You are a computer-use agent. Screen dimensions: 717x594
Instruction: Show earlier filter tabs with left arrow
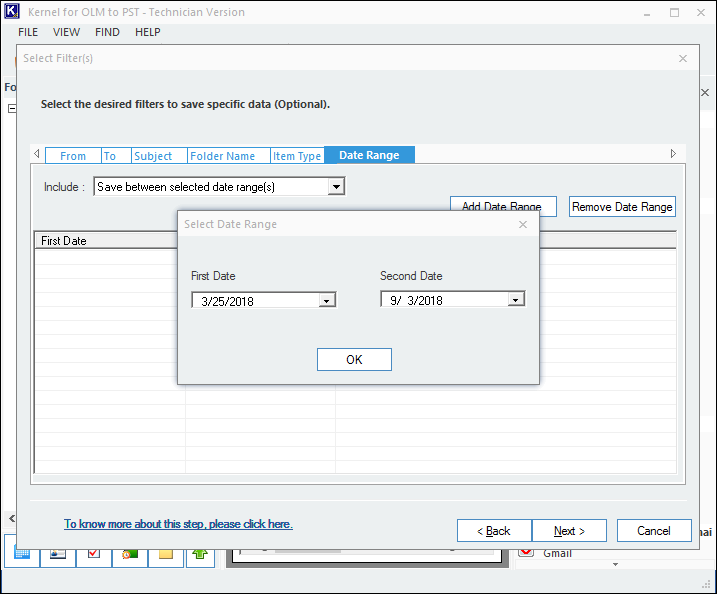[x=37, y=154]
